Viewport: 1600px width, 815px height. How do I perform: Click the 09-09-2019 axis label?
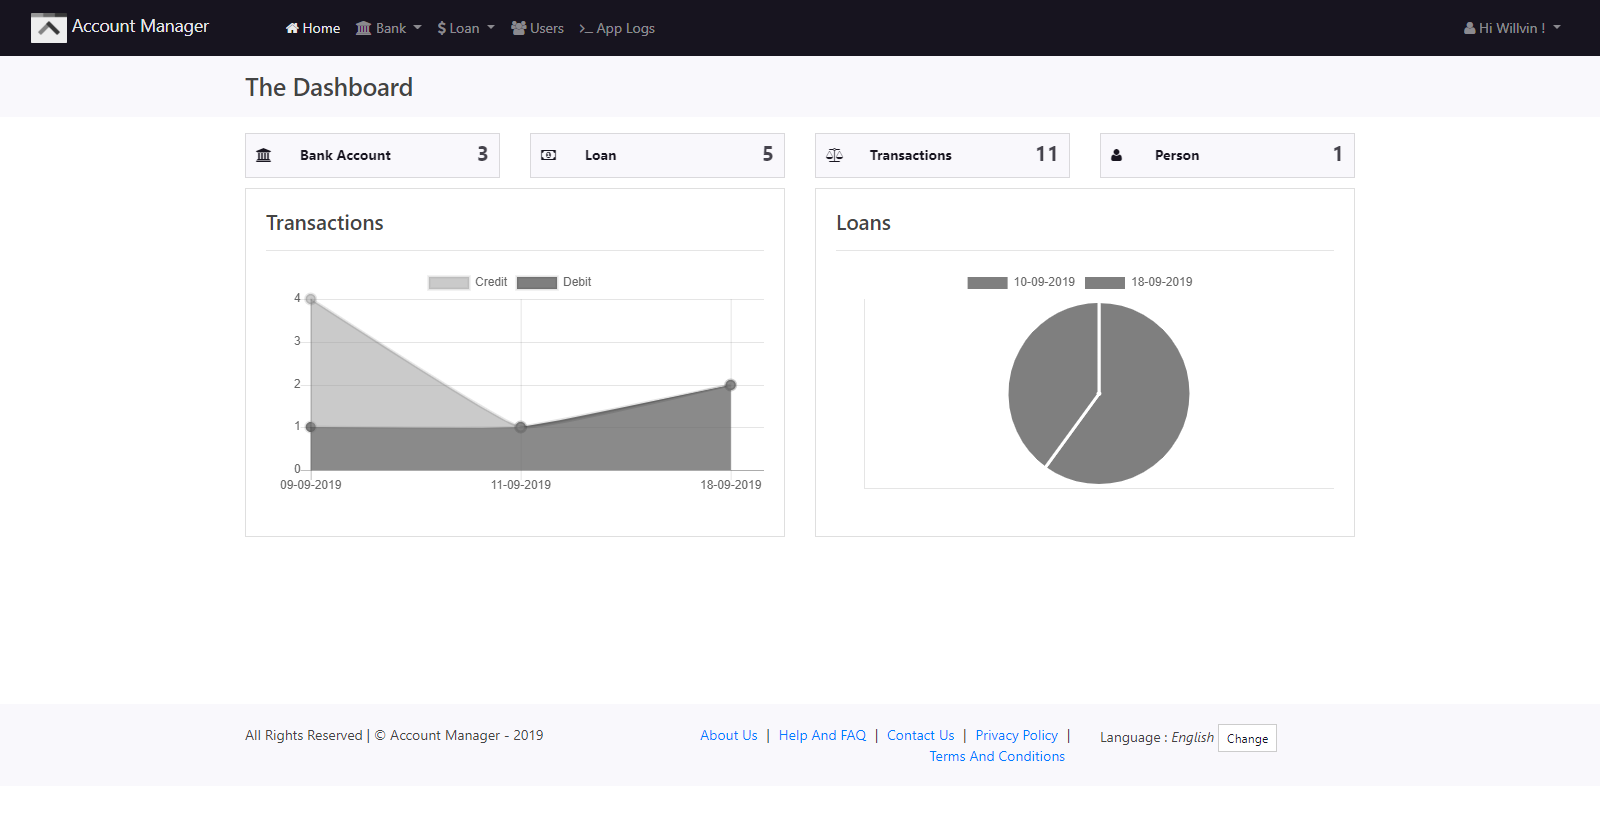[311, 485]
